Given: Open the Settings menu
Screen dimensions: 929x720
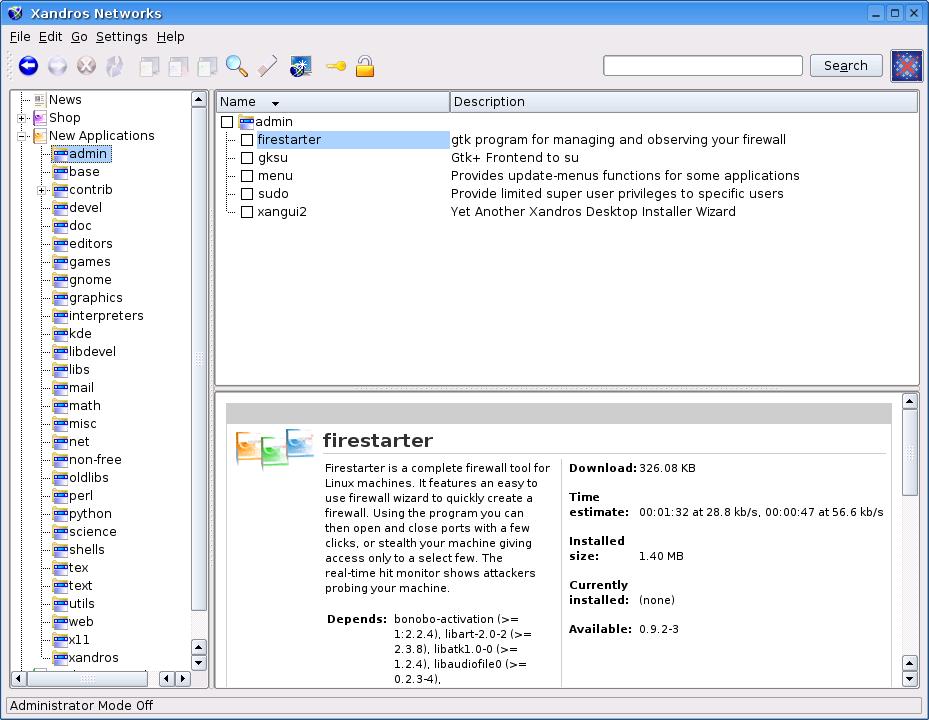Looking at the screenshot, I should pos(121,37).
